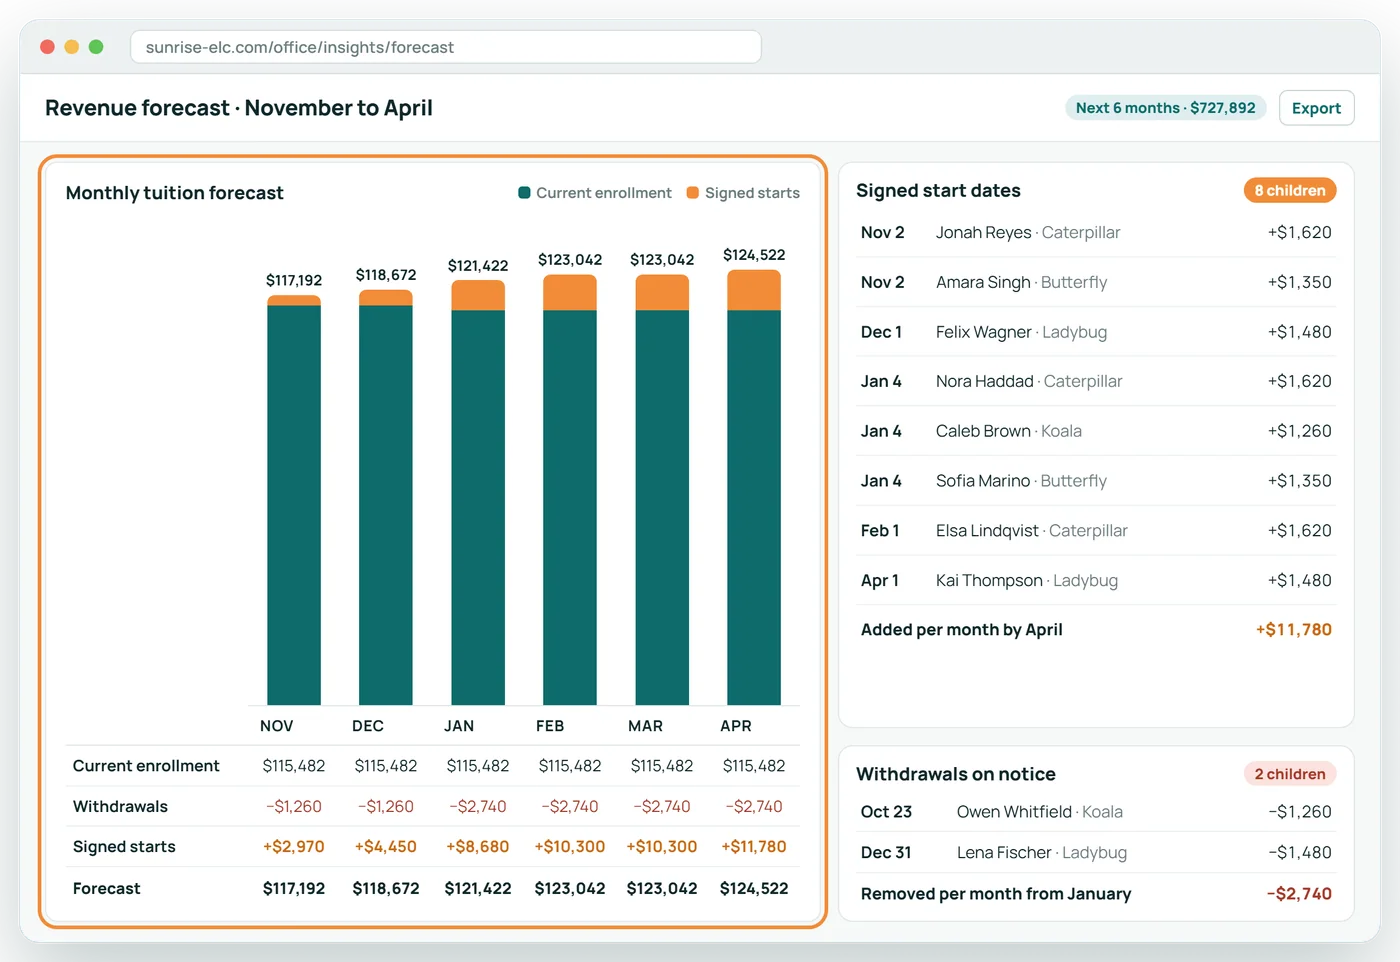This screenshot has height=962, width=1400.
Task: Click the orange Signed starts legend swatch
Action: pyautogui.click(x=692, y=192)
